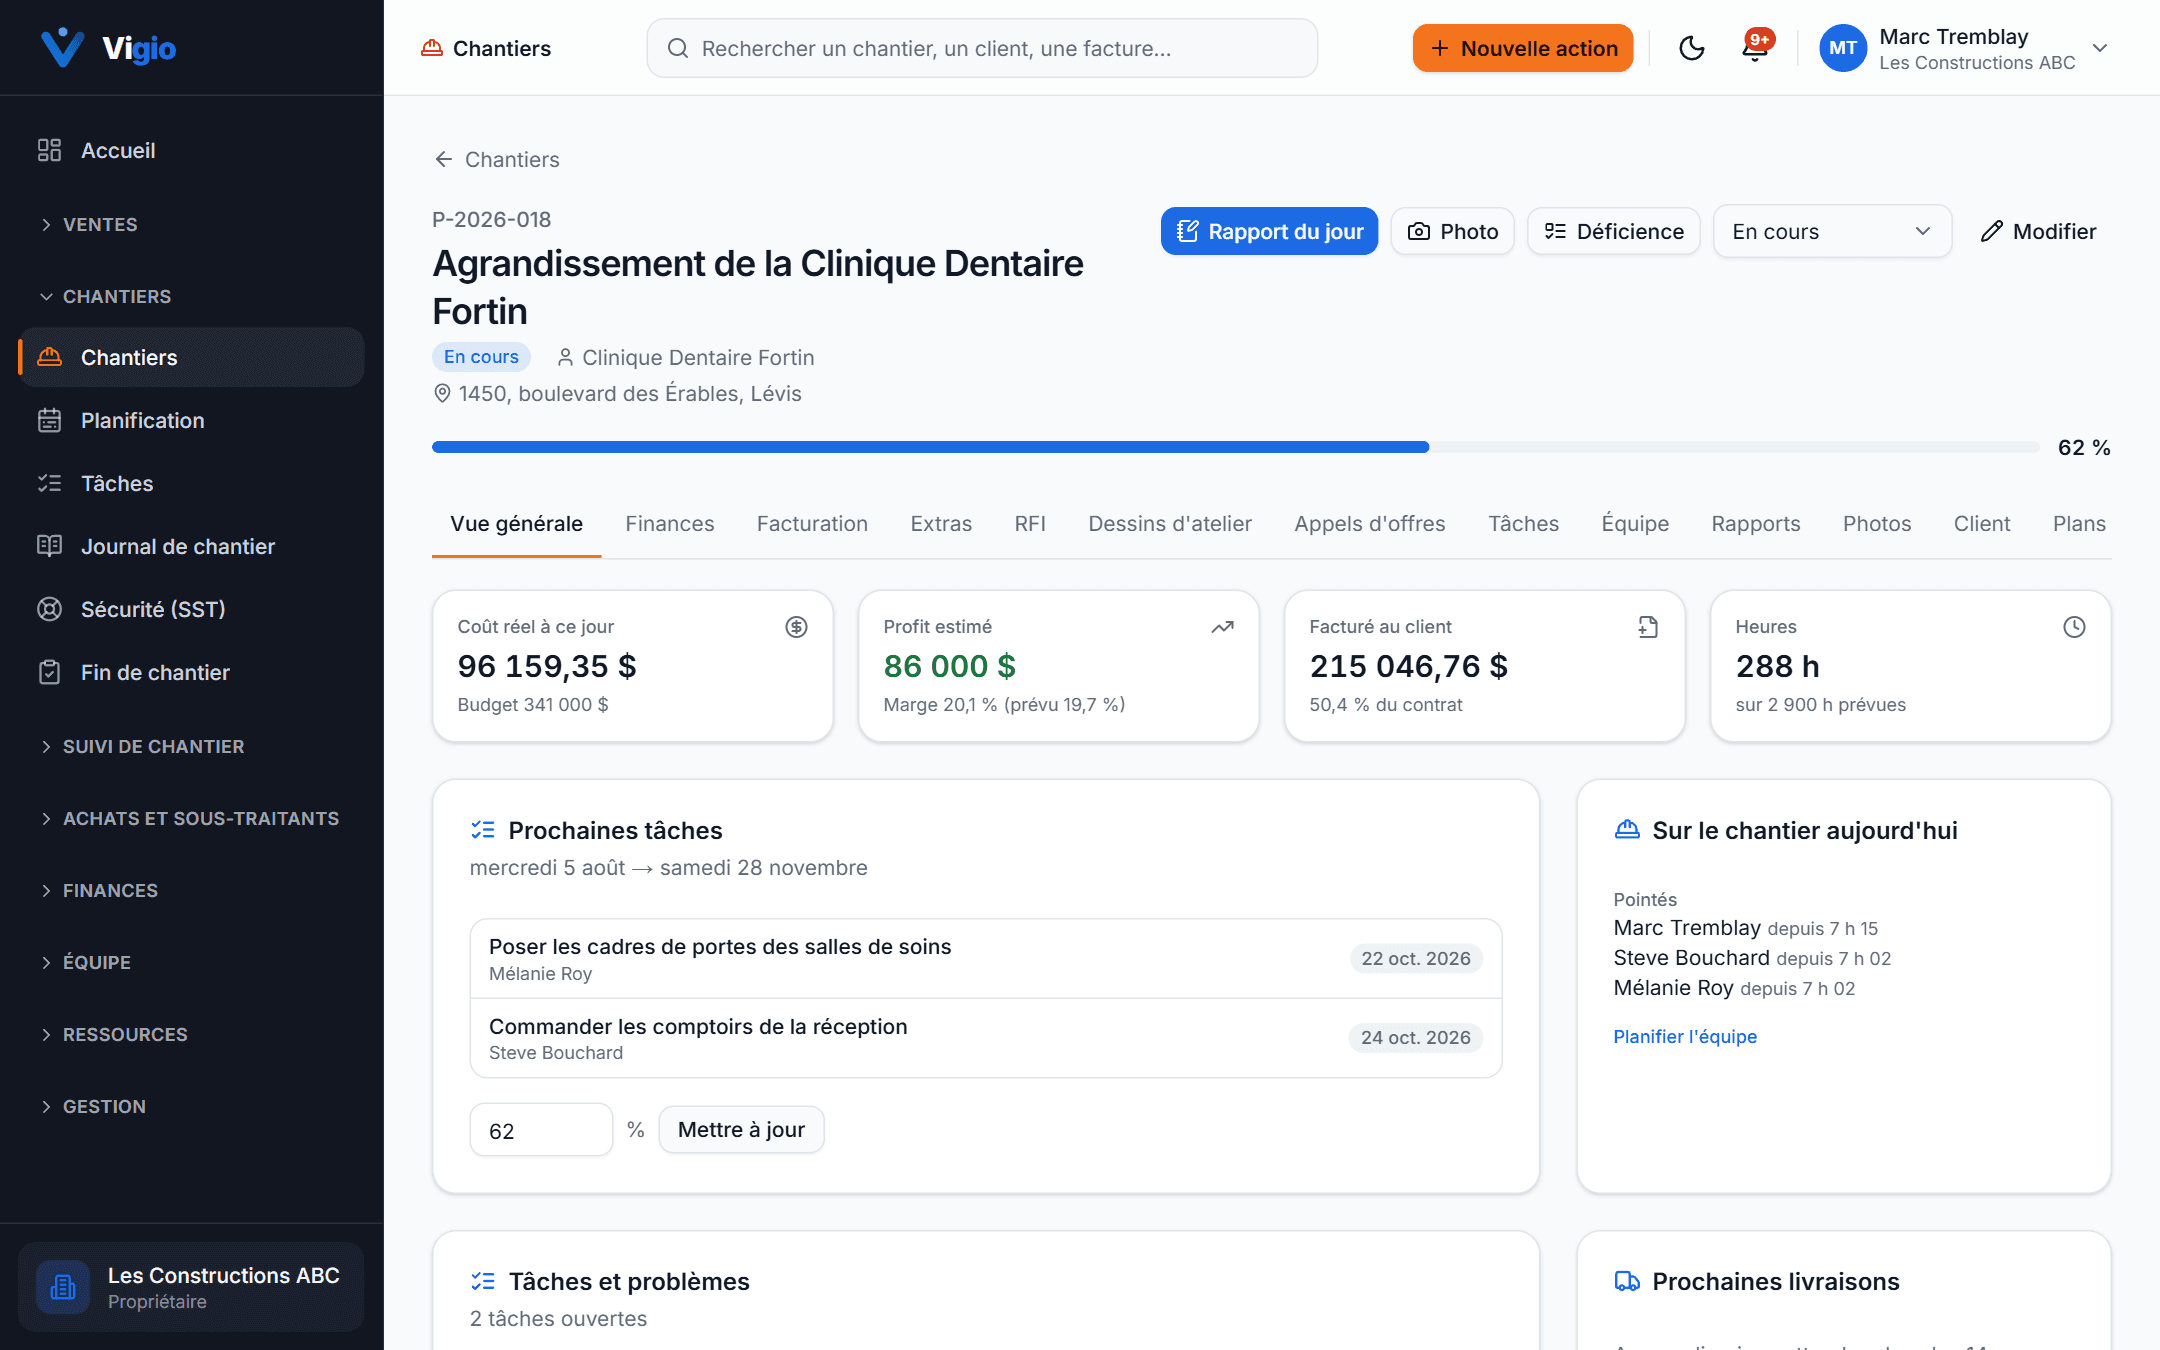
Task: Open the Dessins d'atelier tab
Action: [x=1169, y=523]
